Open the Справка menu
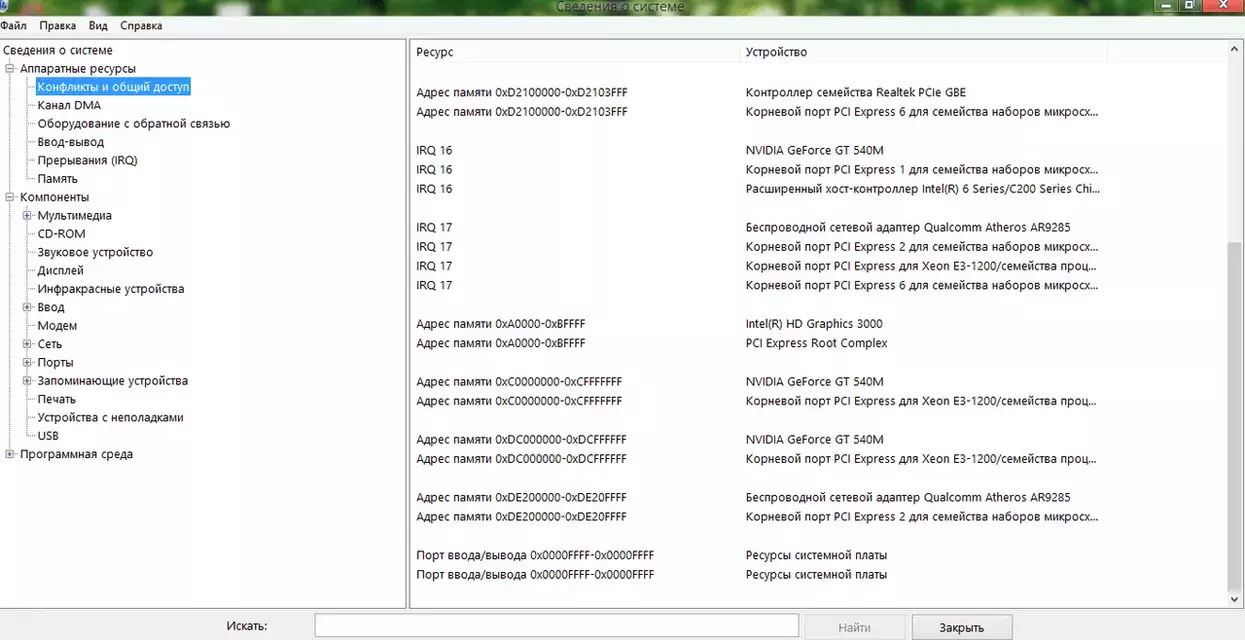 (141, 25)
